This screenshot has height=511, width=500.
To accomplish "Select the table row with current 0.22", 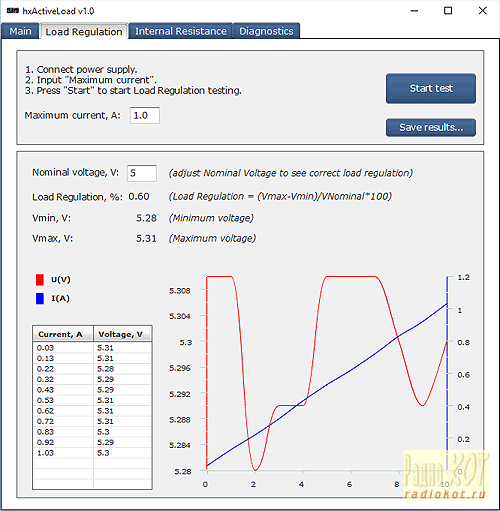I will pos(92,369).
